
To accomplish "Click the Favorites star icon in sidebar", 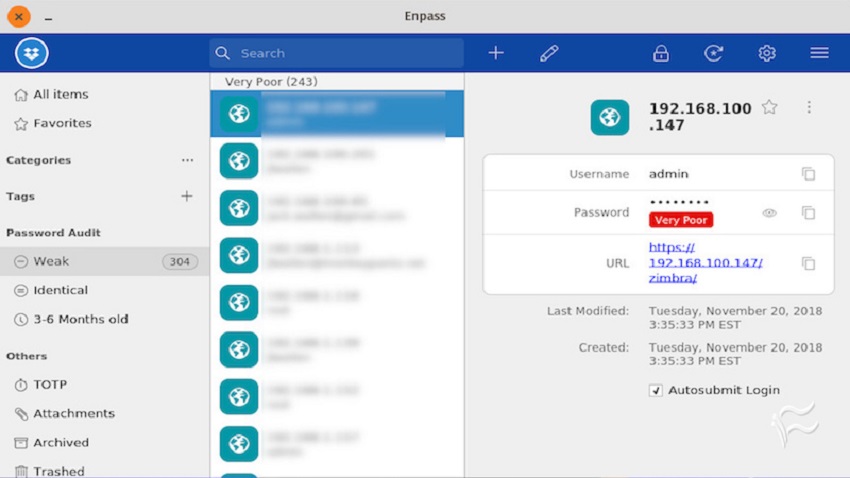I will [21, 124].
